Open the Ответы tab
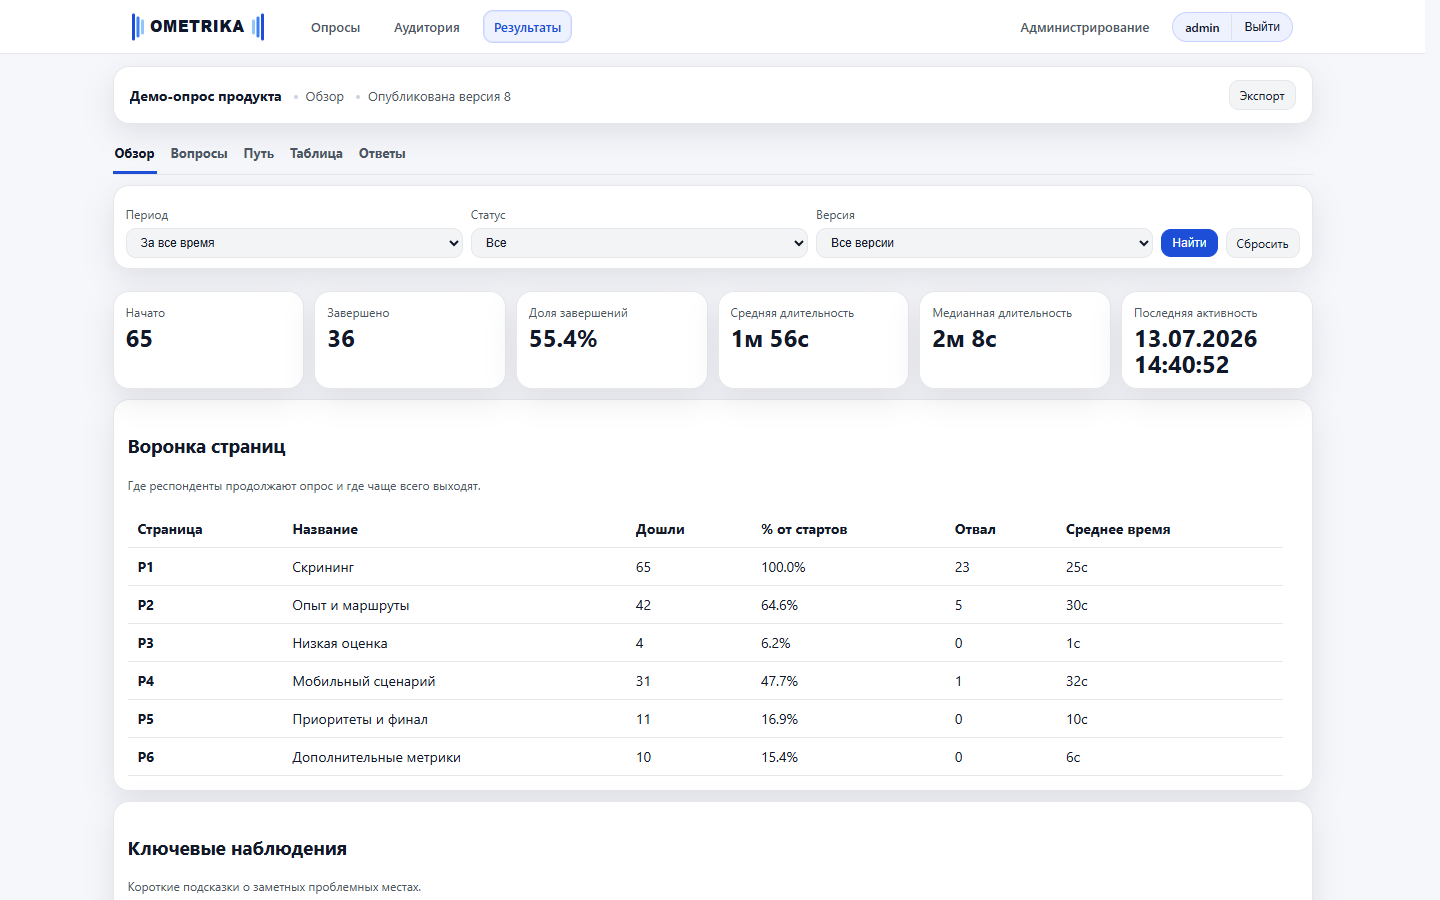 (x=382, y=154)
